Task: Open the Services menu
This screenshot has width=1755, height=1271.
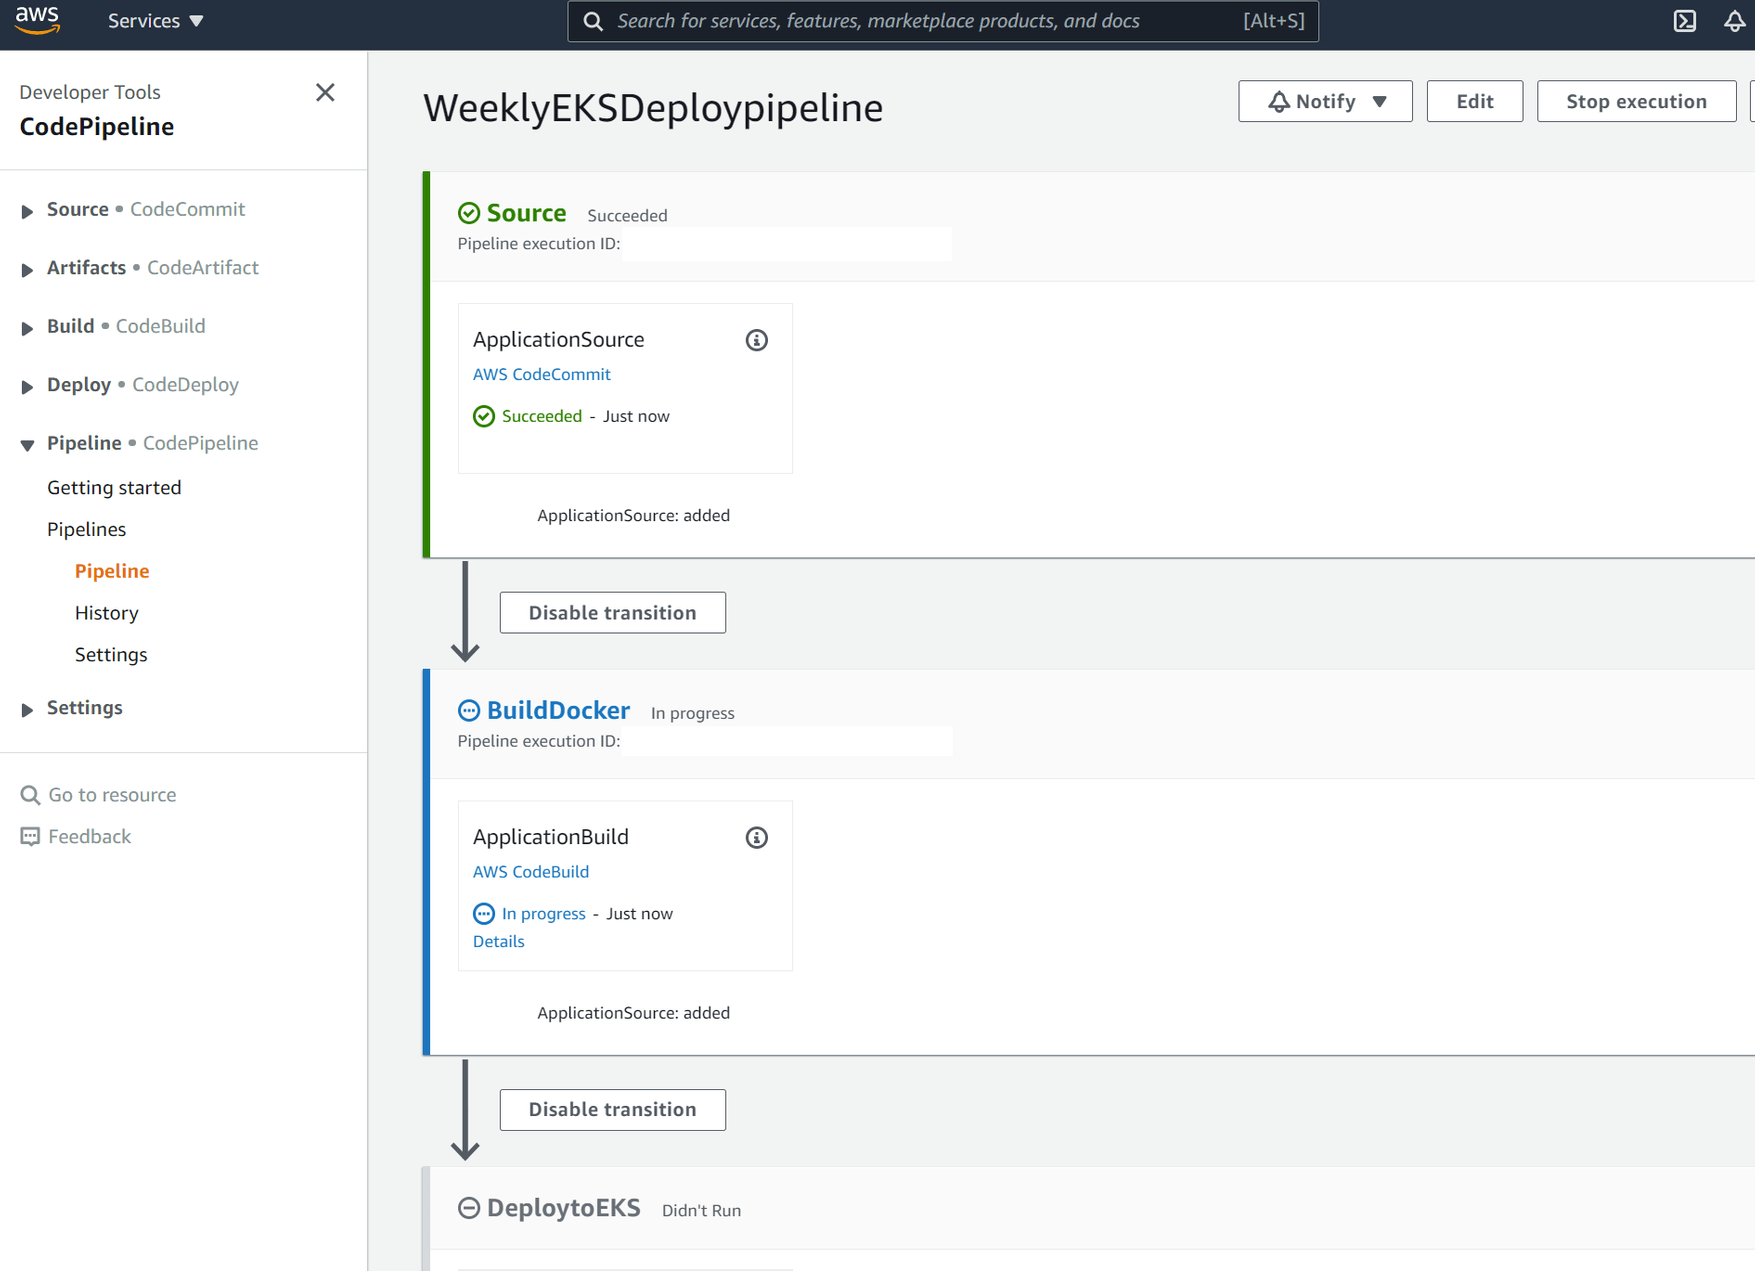Action: [155, 20]
